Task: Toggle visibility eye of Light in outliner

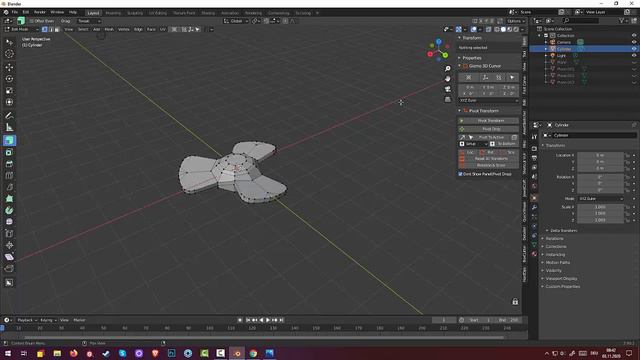Action: [x=634, y=55]
